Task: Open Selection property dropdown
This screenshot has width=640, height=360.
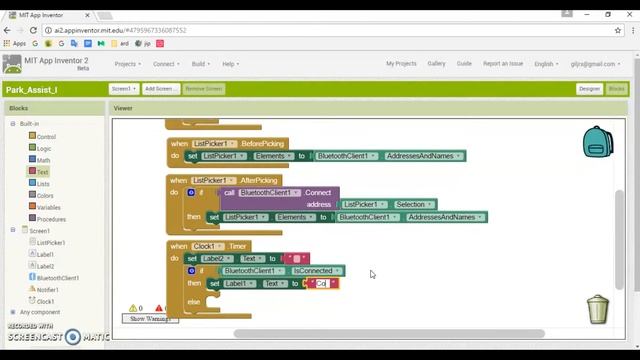Action: pyautogui.click(x=414, y=204)
